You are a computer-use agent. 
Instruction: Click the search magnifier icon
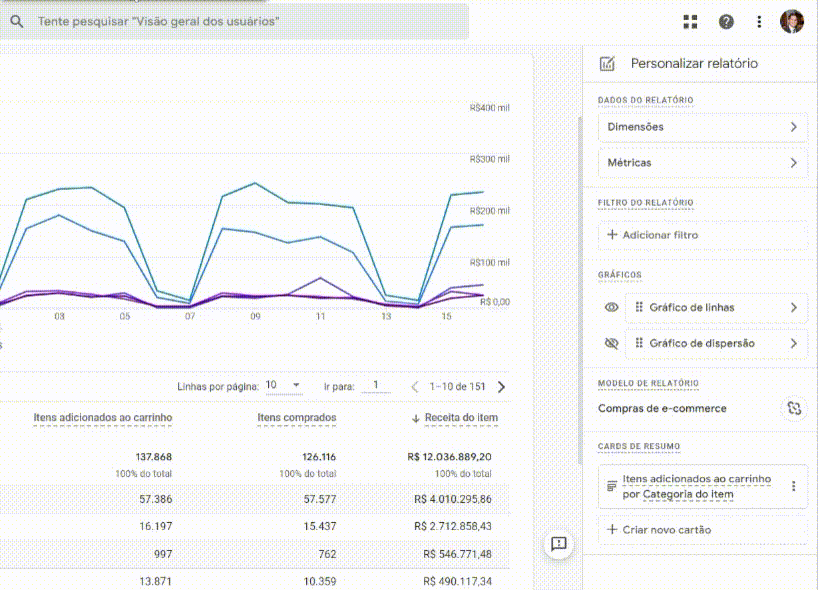17,21
